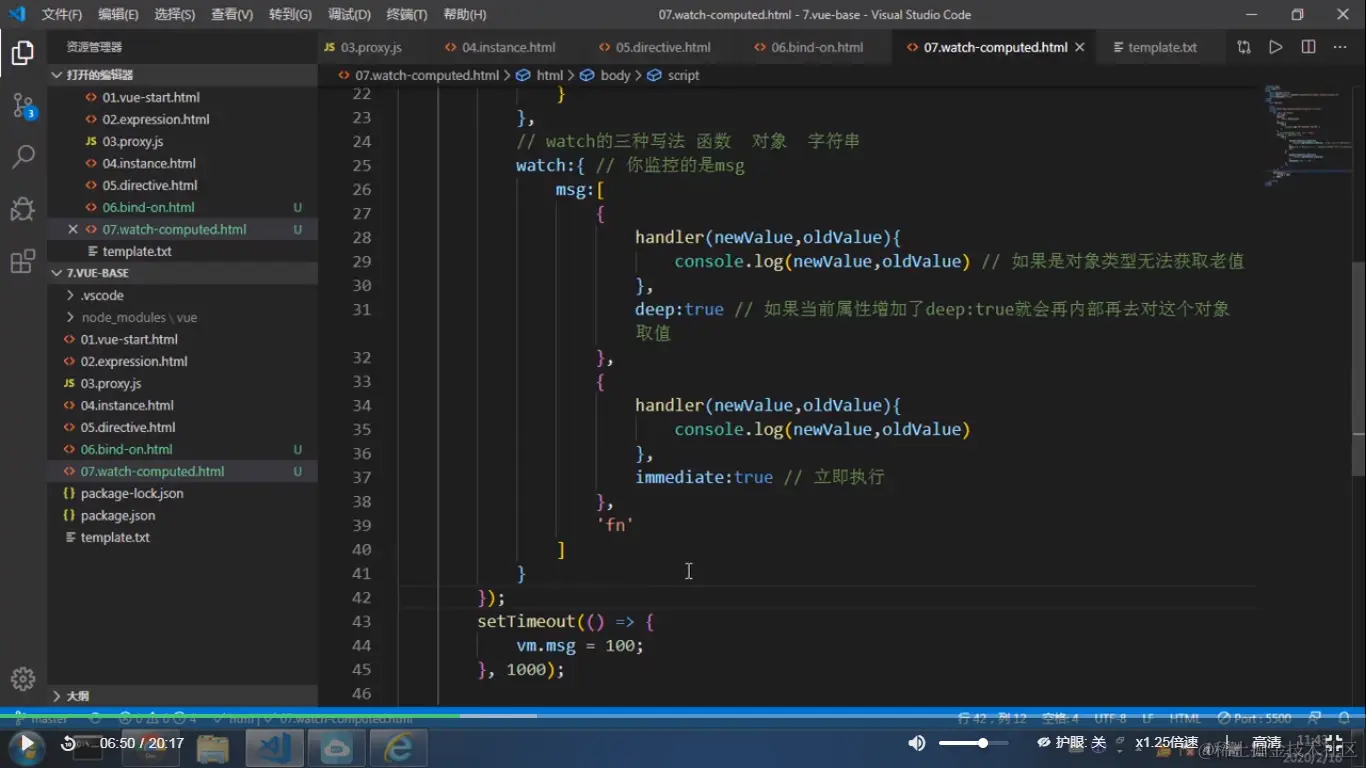Open 06.bind-on.html in open editors list
This screenshot has width=1366, height=768.
[183, 207]
